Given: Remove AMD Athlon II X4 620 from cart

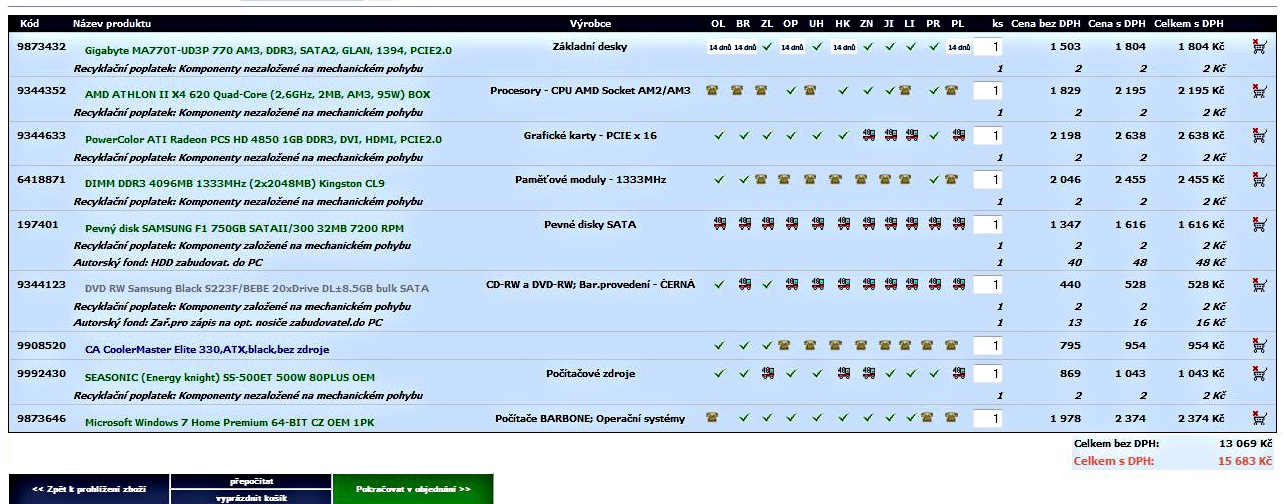Looking at the screenshot, I should (x=1259, y=91).
